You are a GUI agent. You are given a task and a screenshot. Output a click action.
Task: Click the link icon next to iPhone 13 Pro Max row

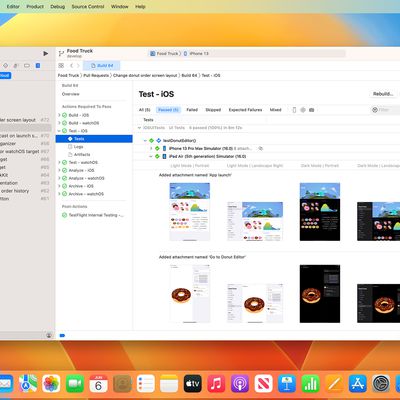261,148
